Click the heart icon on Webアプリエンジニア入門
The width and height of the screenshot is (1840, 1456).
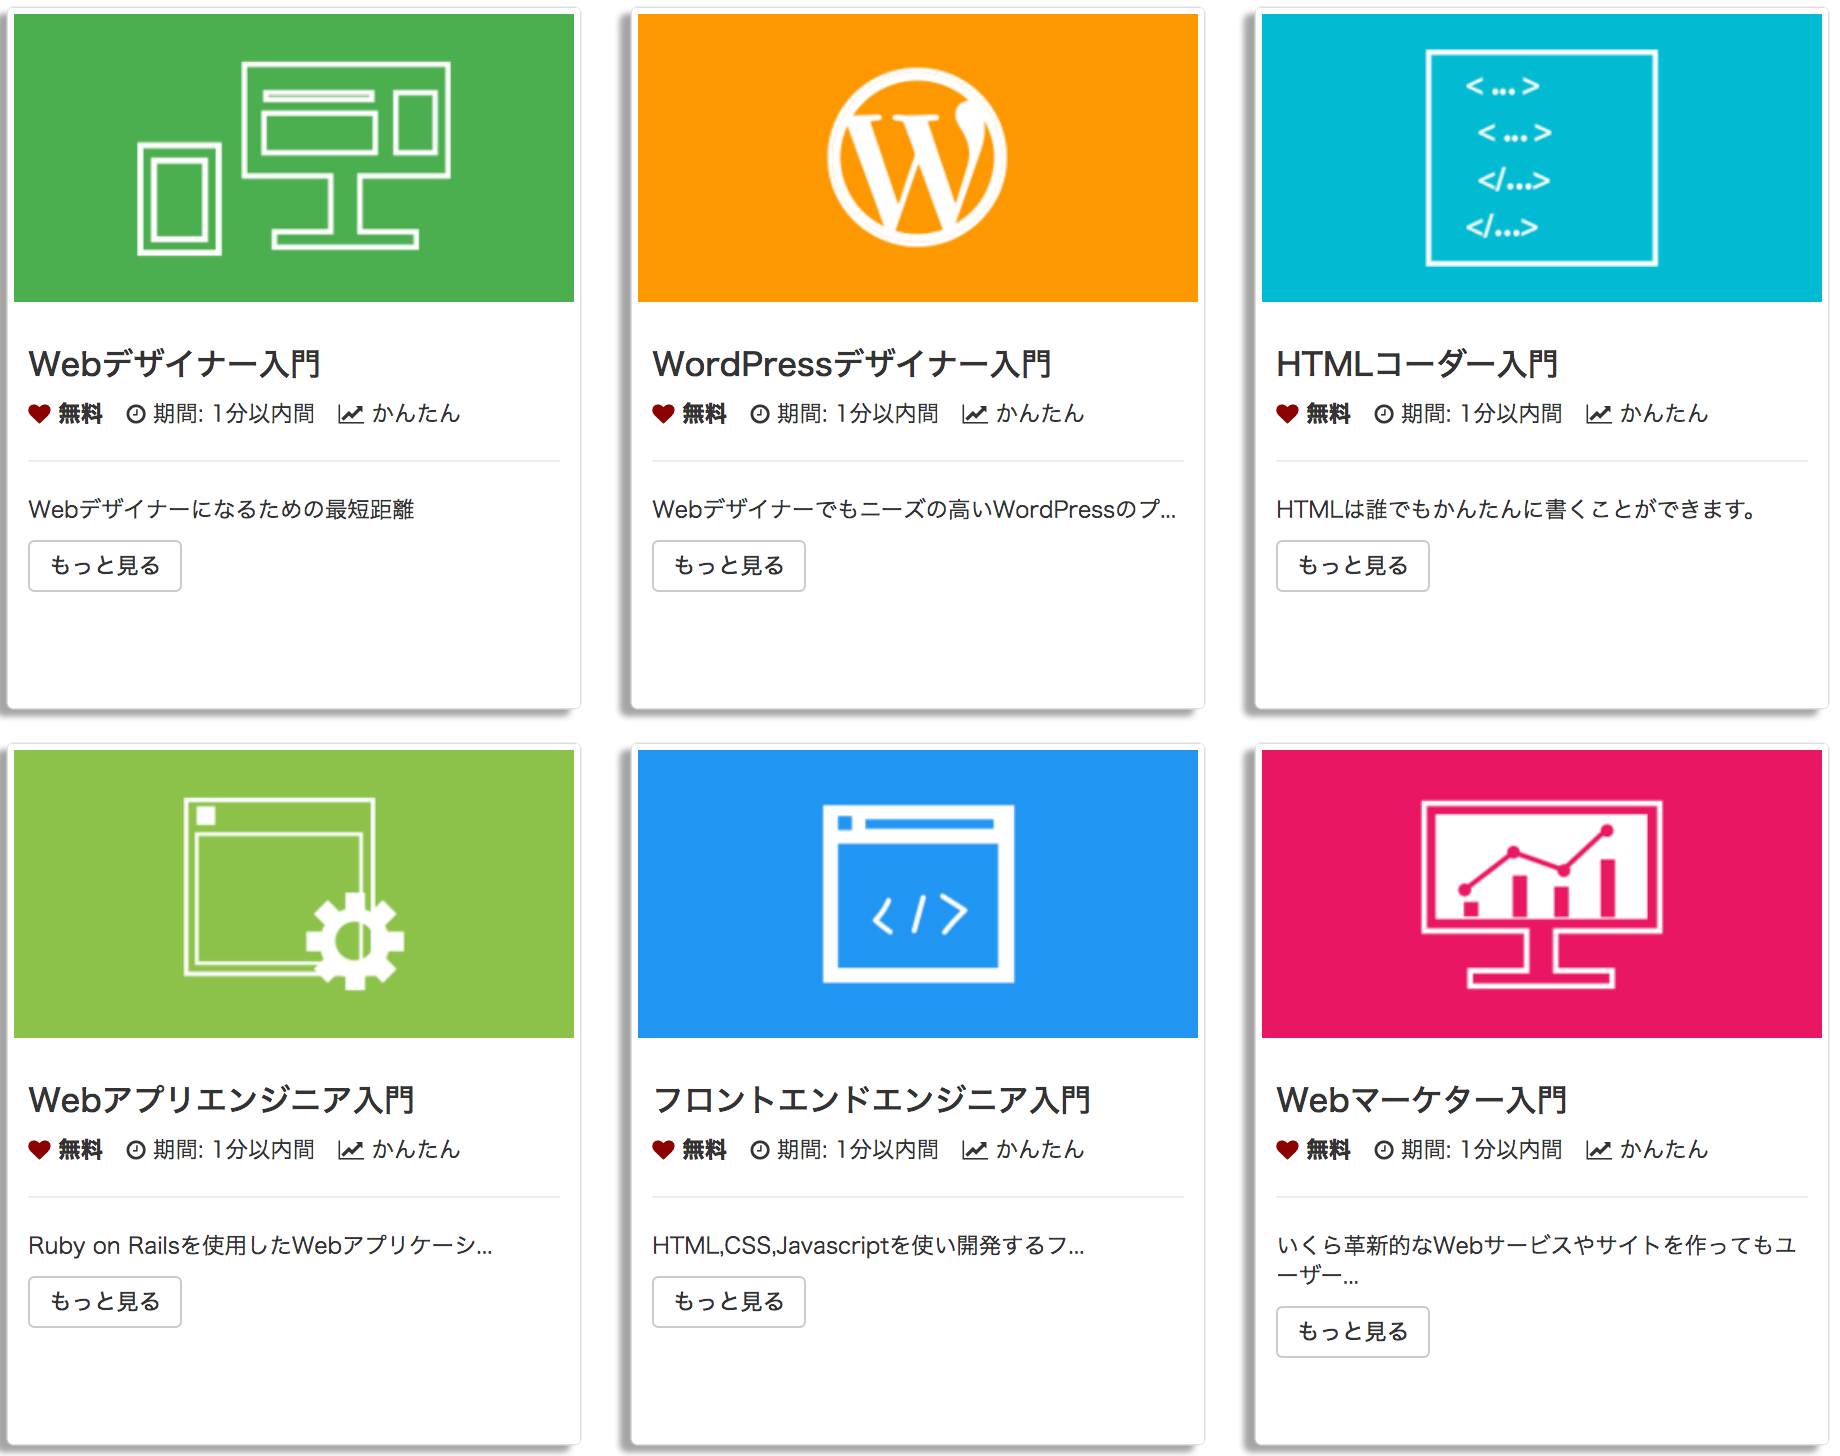pos(39,1150)
